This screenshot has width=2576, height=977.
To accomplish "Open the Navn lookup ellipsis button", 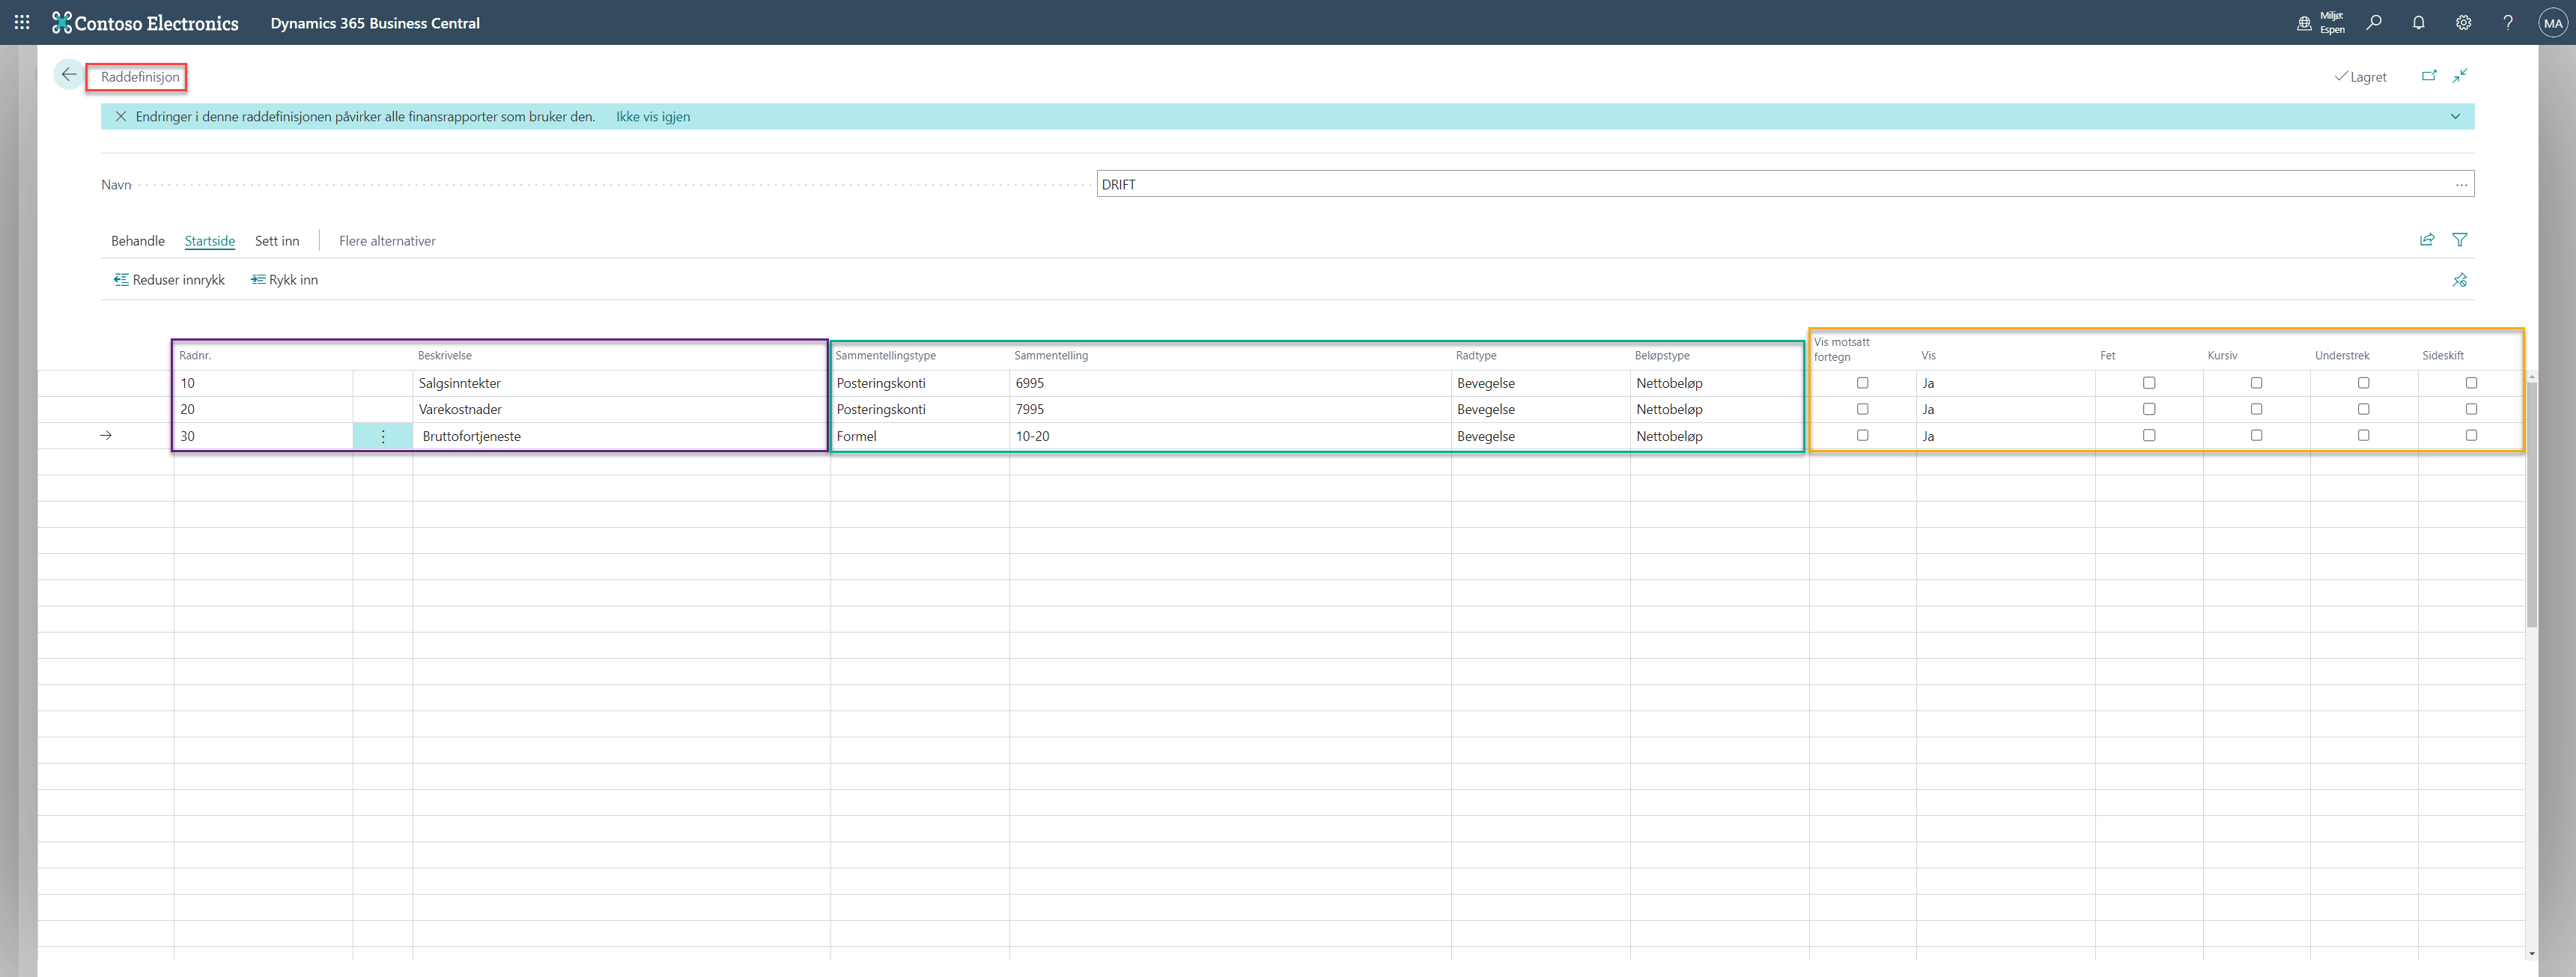I will click(x=2461, y=184).
